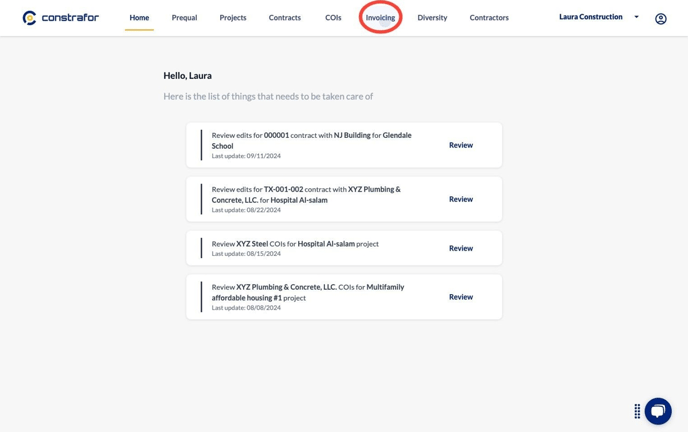Image resolution: width=688 pixels, height=432 pixels.
Task: Open the Invoicing tab
Action: pyautogui.click(x=380, y=18)
